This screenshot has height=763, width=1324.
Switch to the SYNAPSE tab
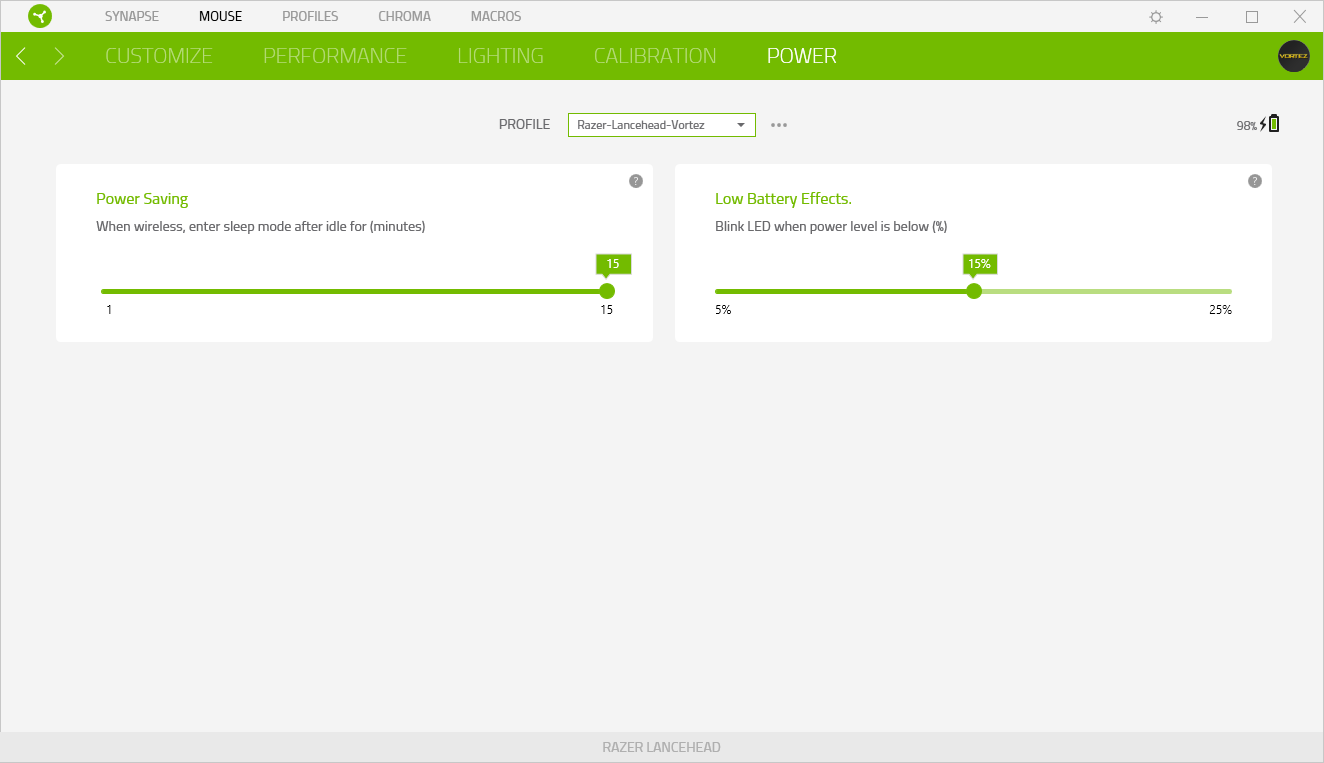[x=132, y=16]
